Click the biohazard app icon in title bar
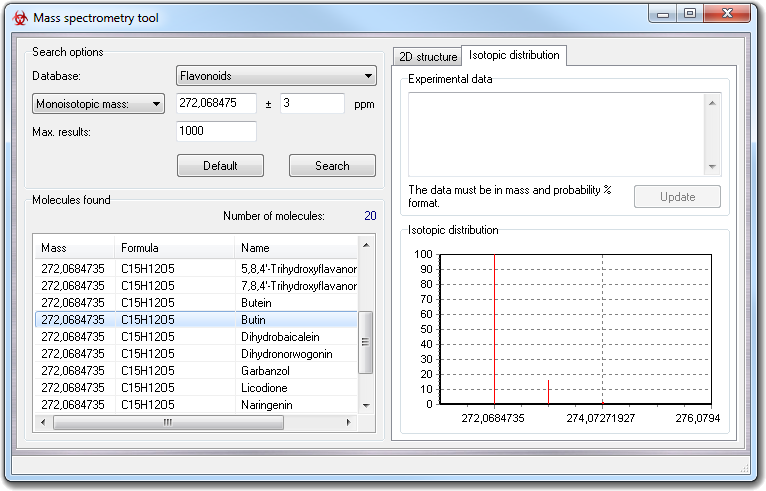 point(20,18)
